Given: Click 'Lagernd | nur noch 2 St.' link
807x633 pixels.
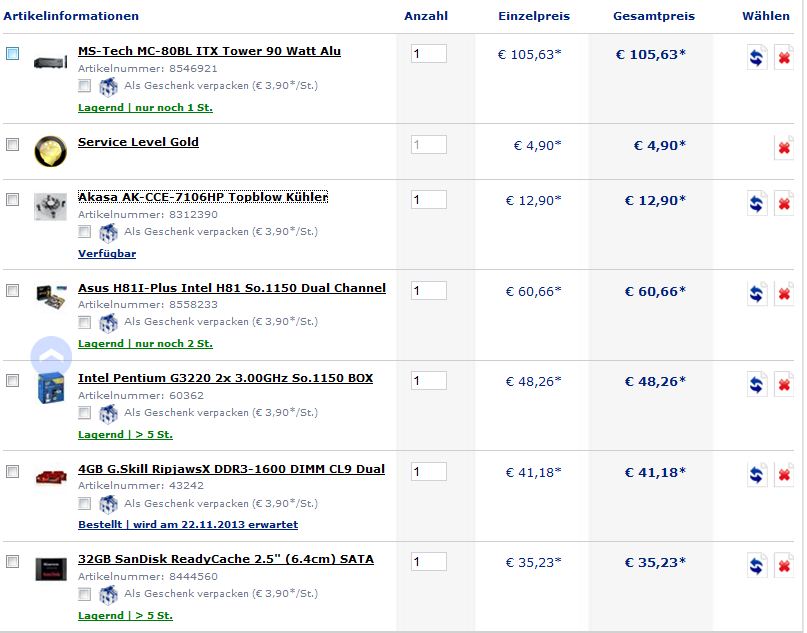Looking at the screenshot, I should coord(145,344).
